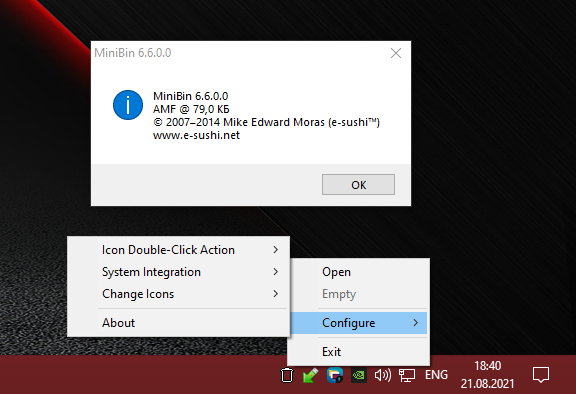Viewport: 576px width, 394px height.
Task: Select About in the Configure submenu
Action: pyautogui.click(x=179, y=323)
